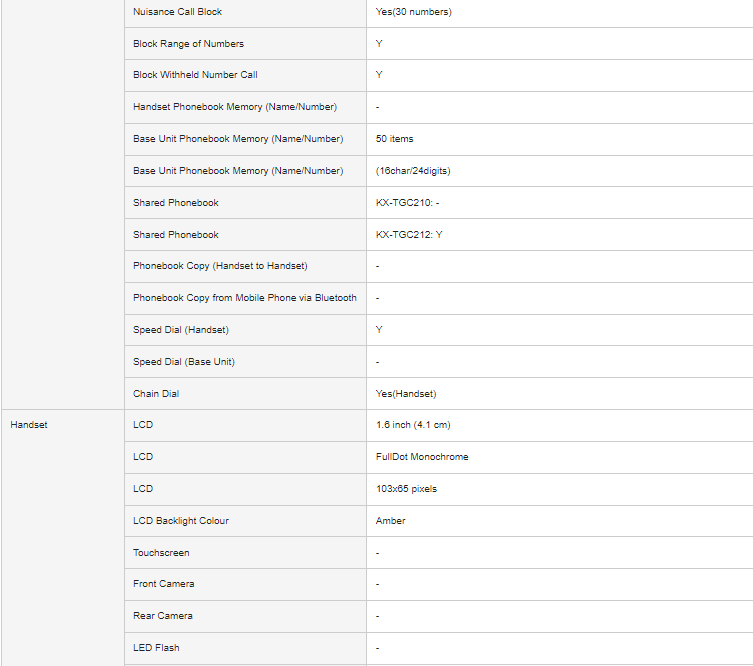Click the Handset section heading
Screen dimensions: 753x666
coord(29,425)
